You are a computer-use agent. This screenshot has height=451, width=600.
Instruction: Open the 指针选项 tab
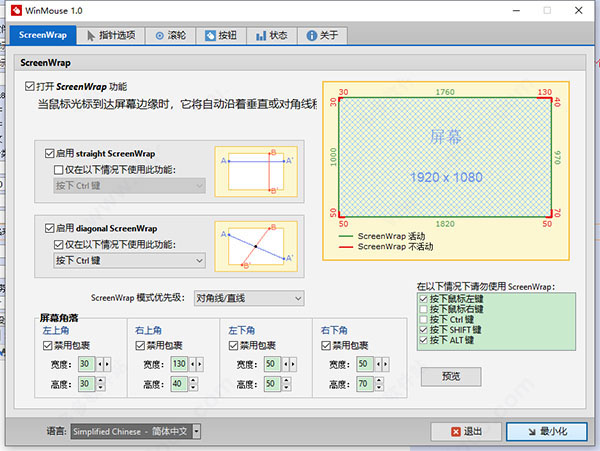pyautogui.click(x=111, y=36)
